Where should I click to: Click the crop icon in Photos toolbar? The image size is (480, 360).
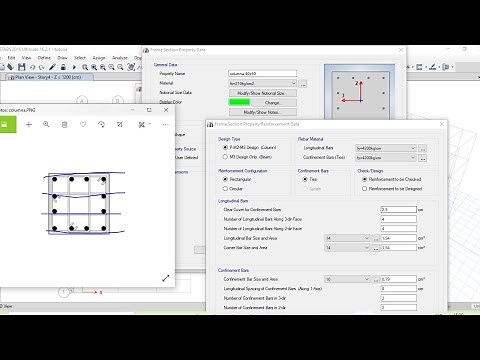tap(120, 124)
